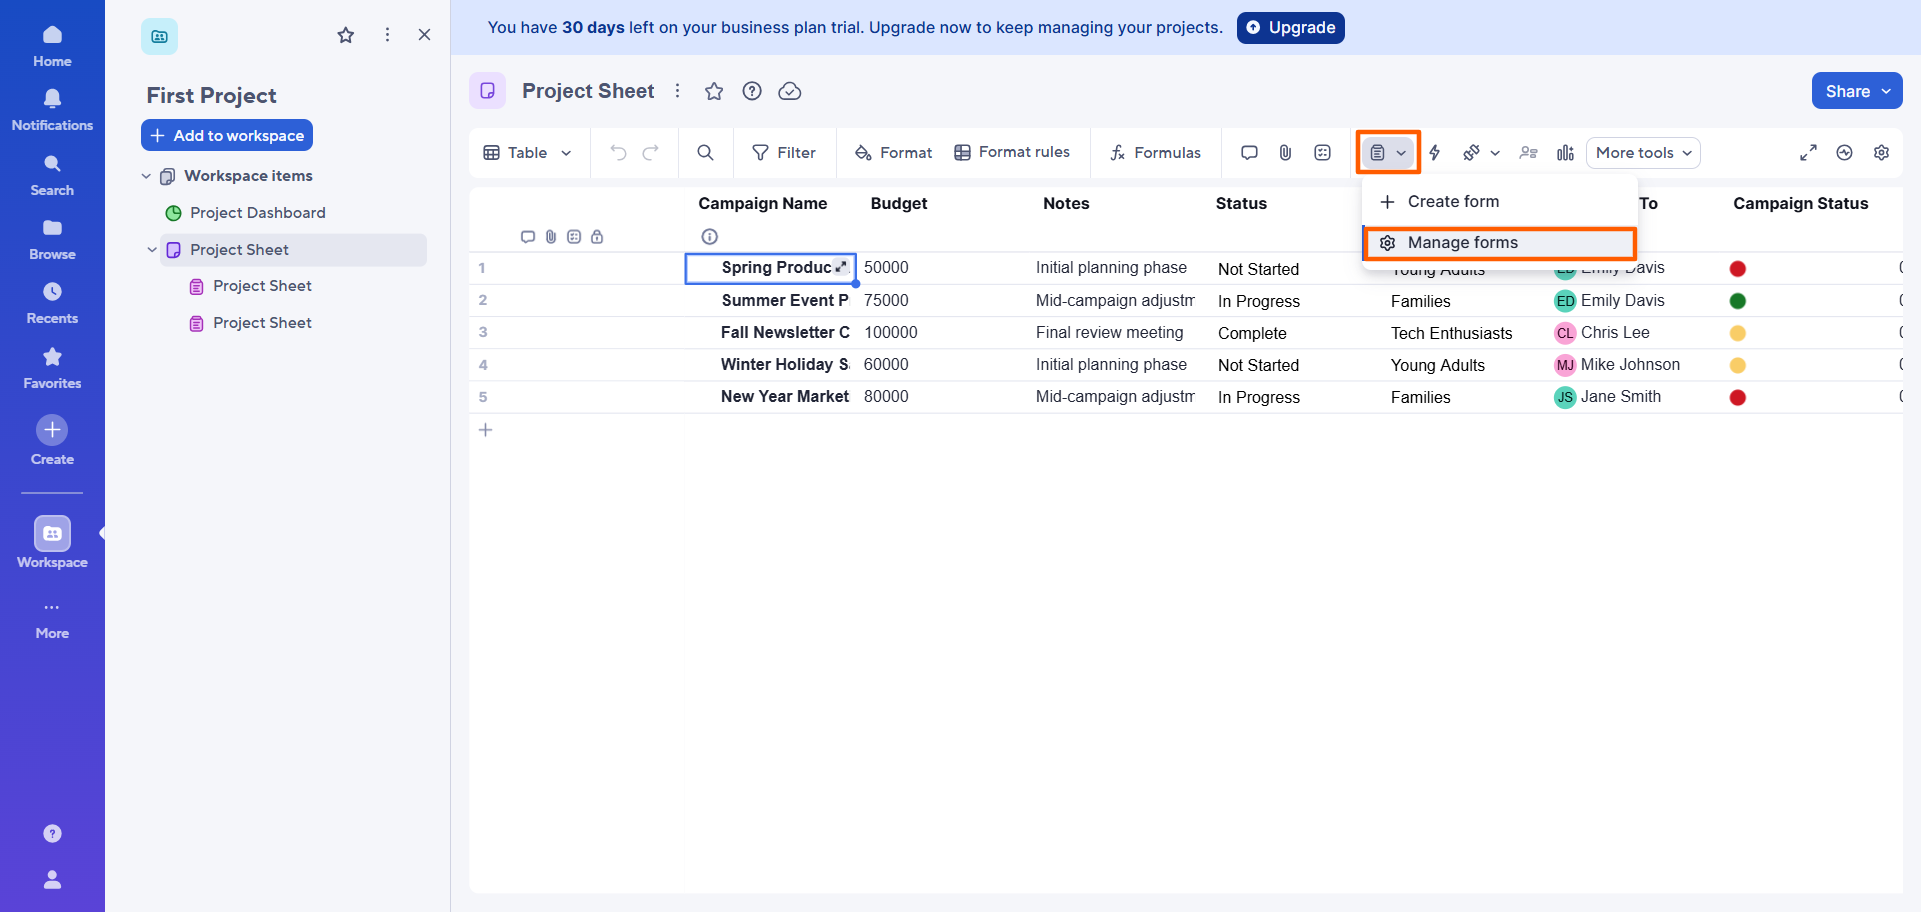The width and height of the screenshot is (1921, 912).
Task: Click lock column icon in header
Action: click(x=597, y=237)
